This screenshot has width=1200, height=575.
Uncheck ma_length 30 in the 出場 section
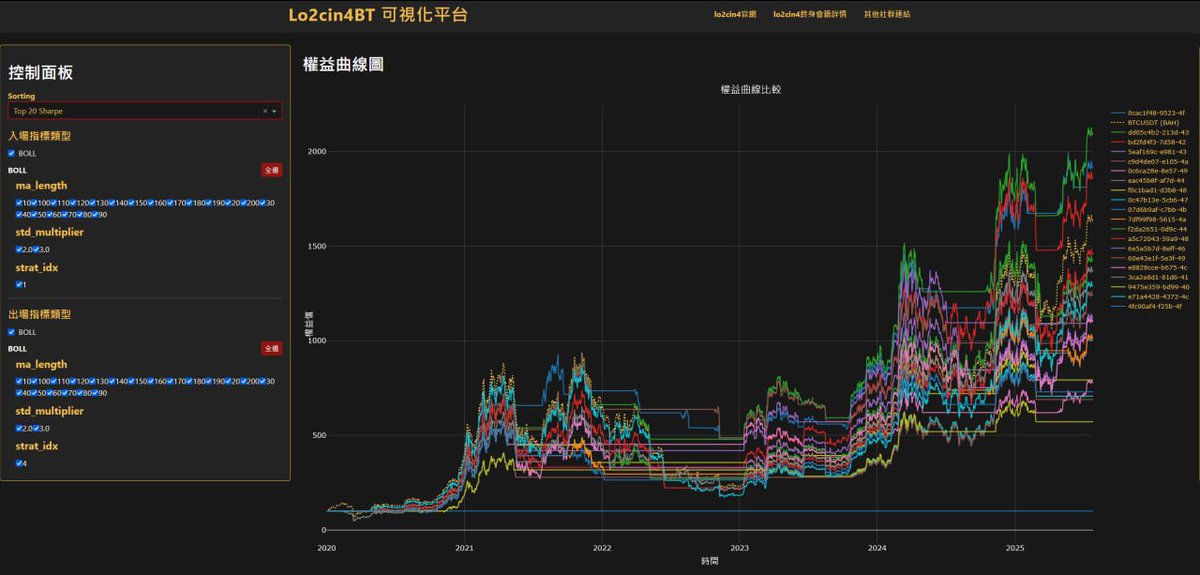(262, 381)
